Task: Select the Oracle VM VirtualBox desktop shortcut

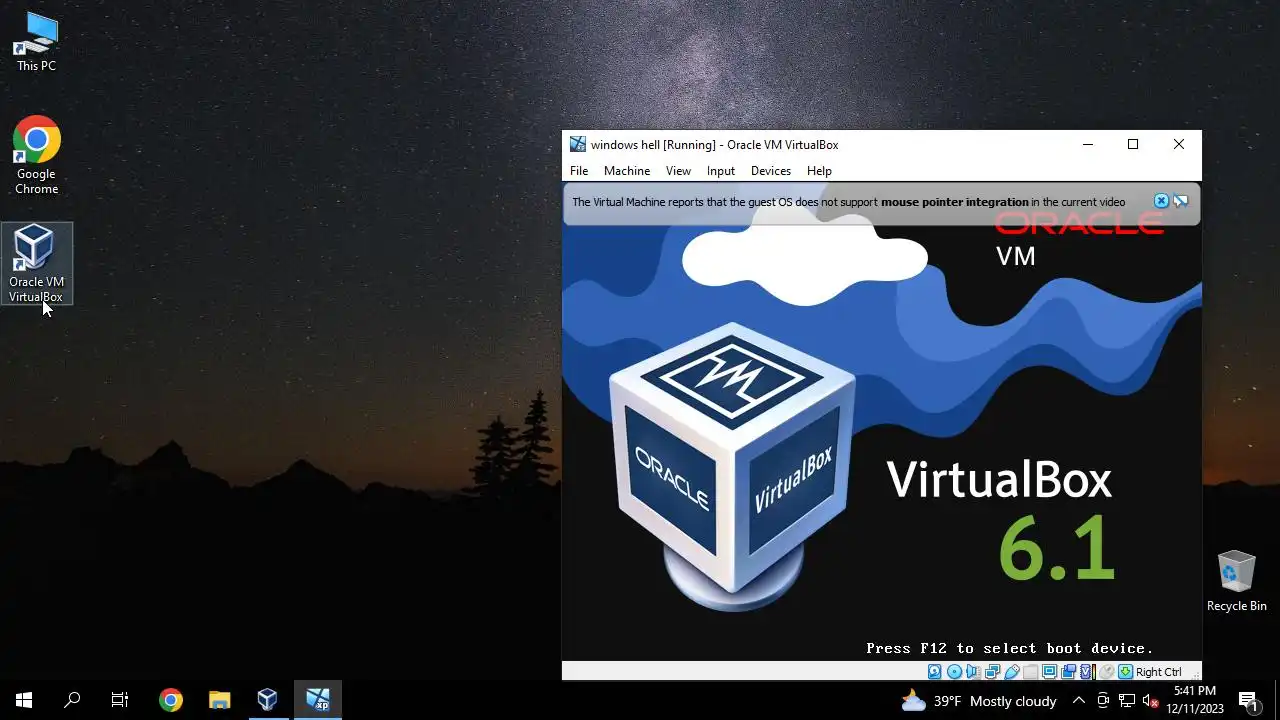Action: coord(36,264)
